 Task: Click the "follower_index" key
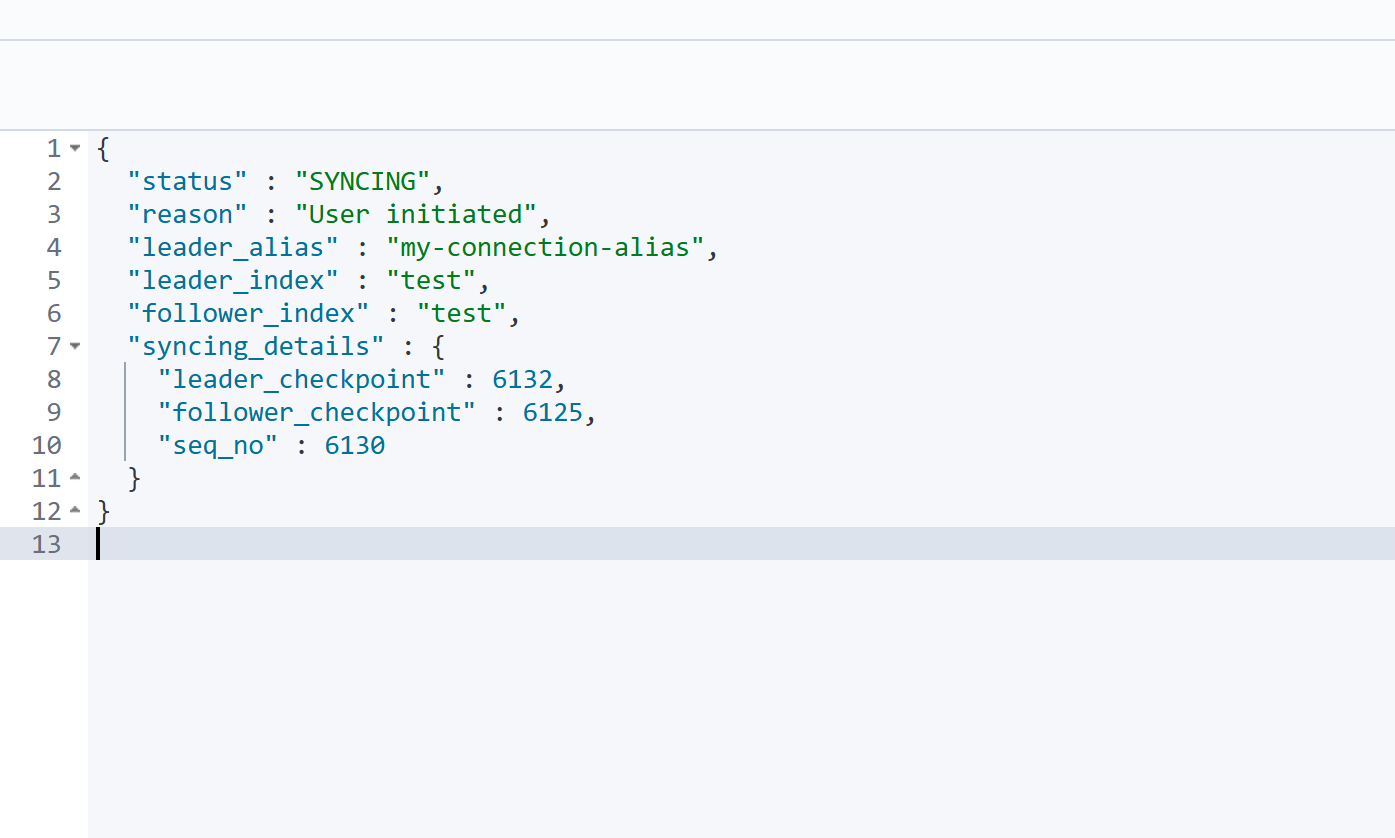[x=248, y=313]
